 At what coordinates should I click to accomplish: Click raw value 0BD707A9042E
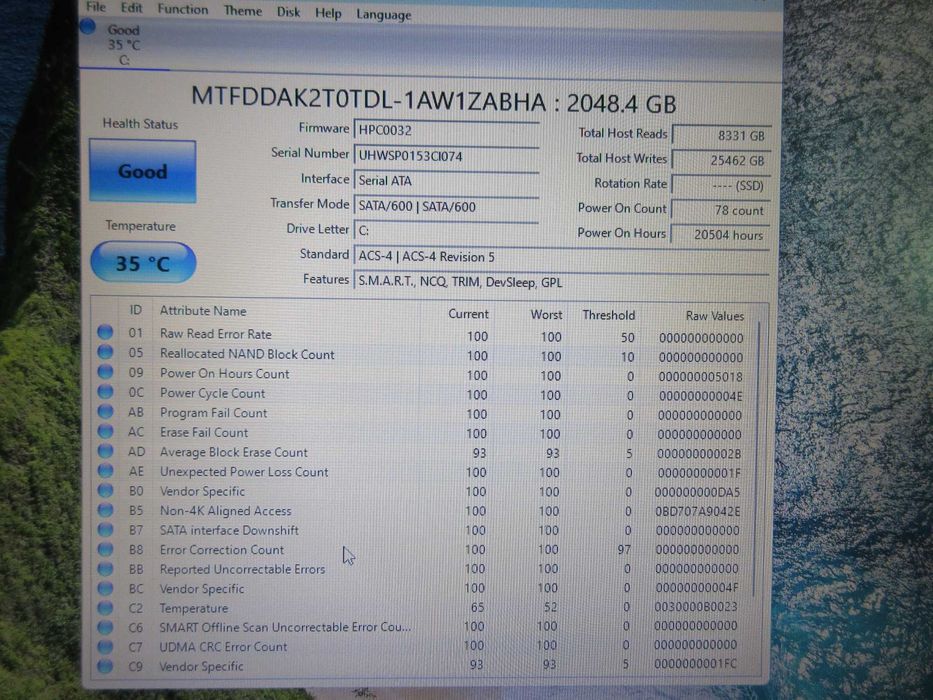(697, 511)
